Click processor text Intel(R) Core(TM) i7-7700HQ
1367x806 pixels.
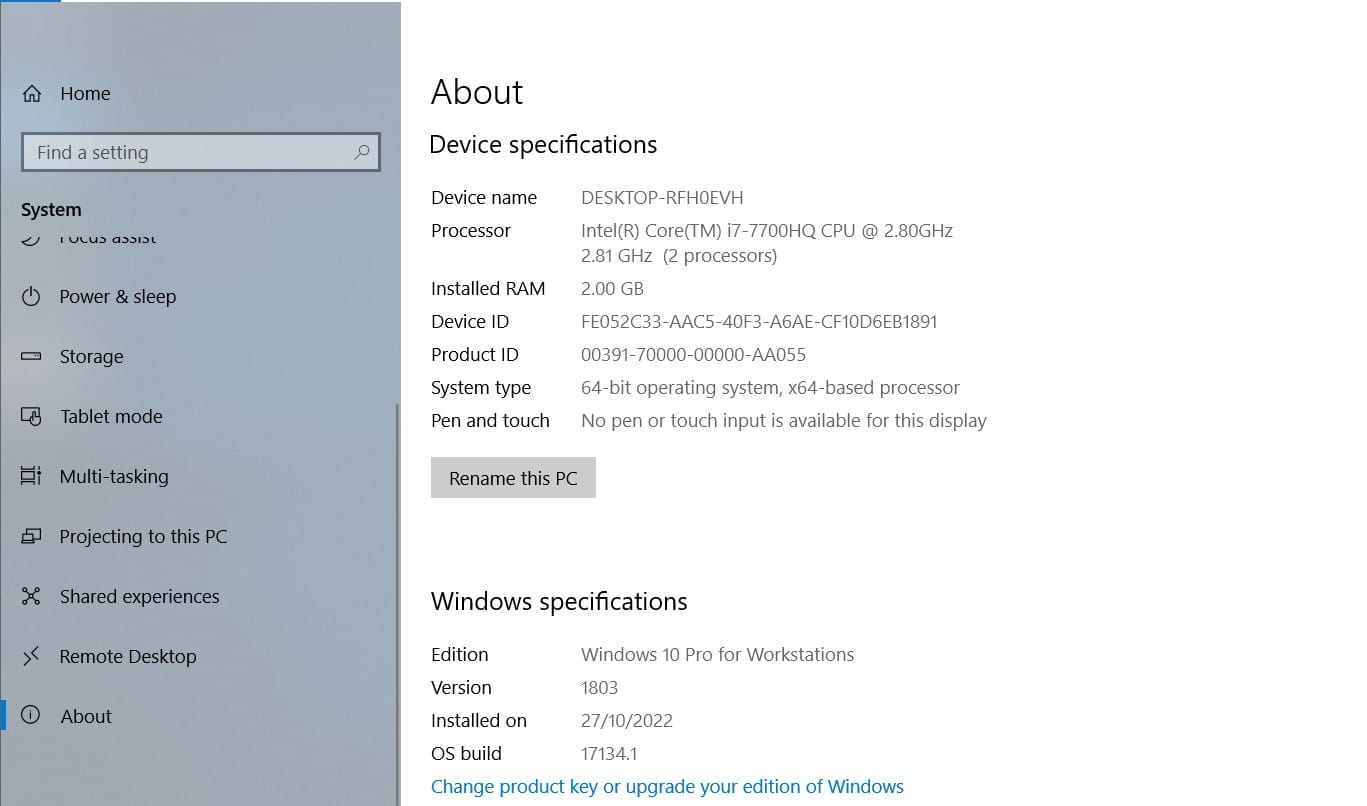(x=767, y=230)
